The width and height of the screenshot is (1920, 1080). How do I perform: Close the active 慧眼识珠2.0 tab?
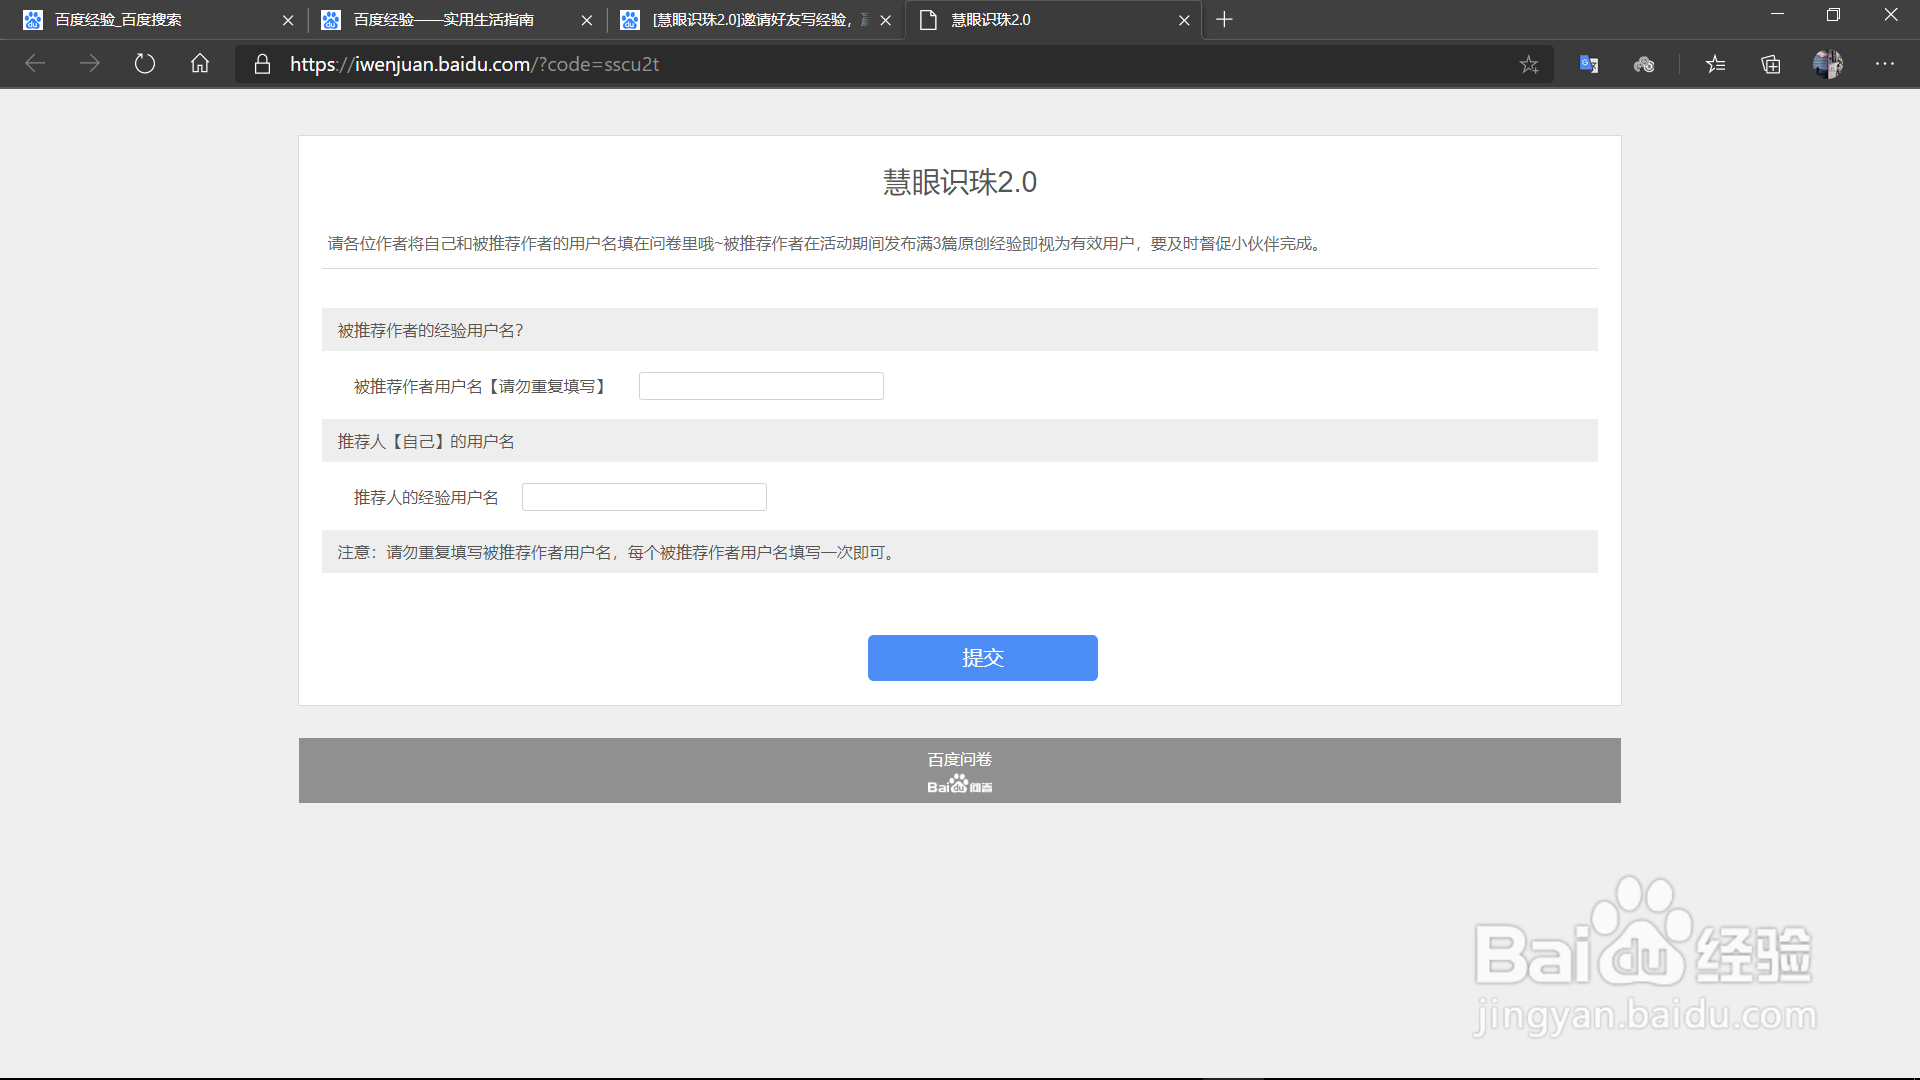(x=1184, y=20)
